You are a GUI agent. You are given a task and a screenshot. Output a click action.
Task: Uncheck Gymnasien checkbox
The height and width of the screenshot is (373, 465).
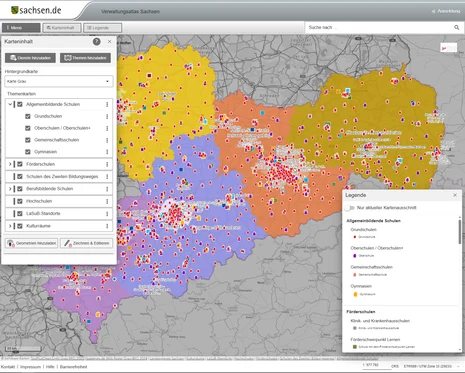(28, 152)
